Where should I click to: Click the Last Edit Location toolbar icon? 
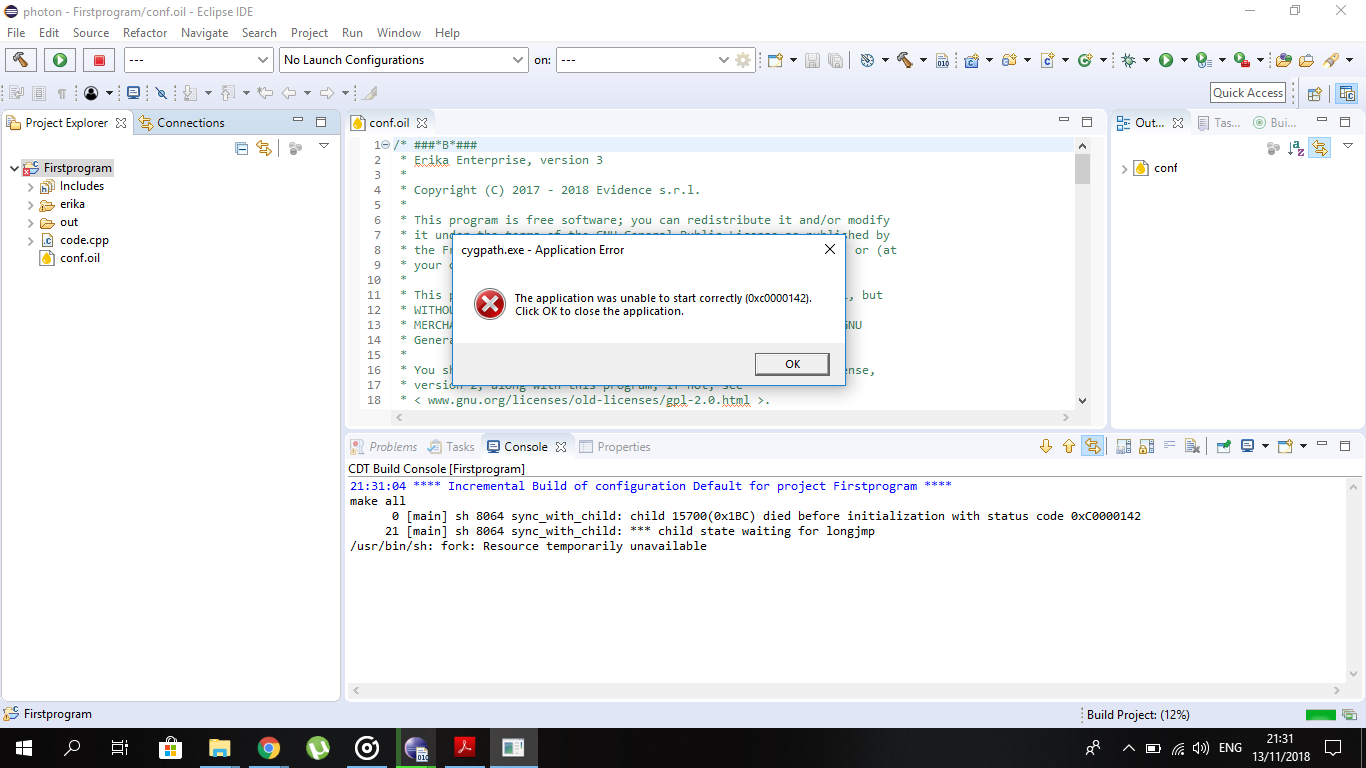click(x=265, y=93)
